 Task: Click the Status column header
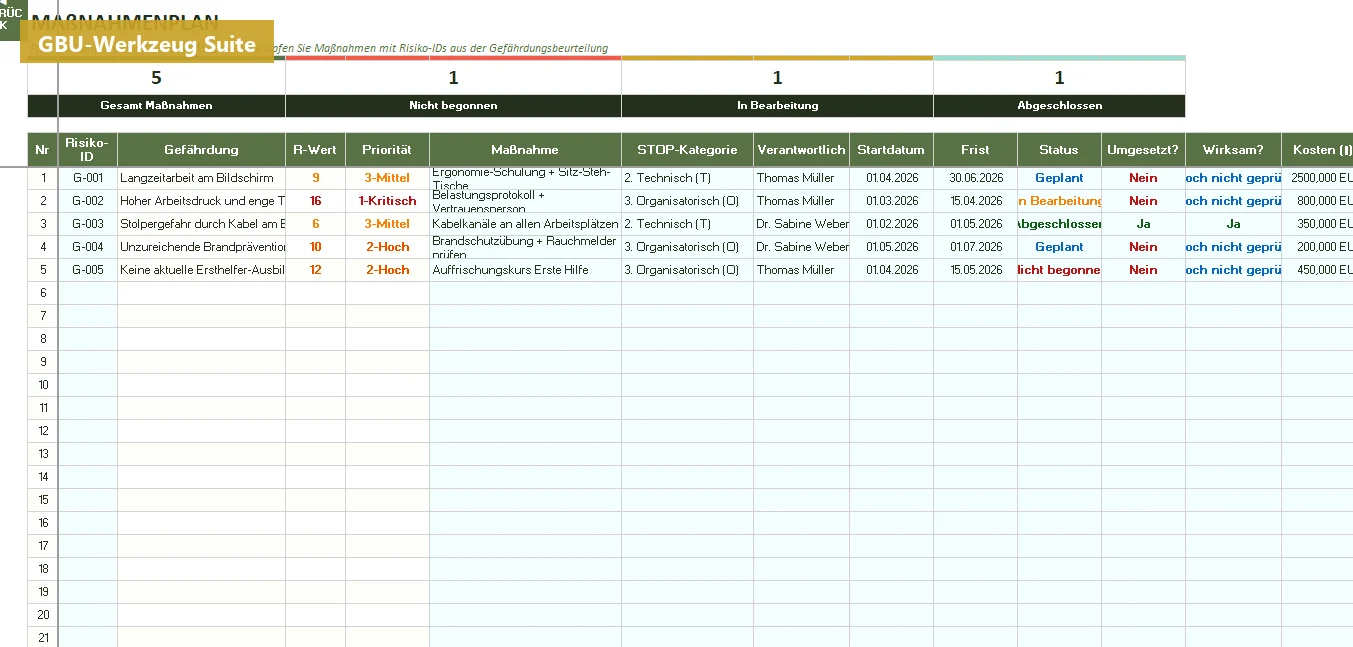tap(1059, 150)
